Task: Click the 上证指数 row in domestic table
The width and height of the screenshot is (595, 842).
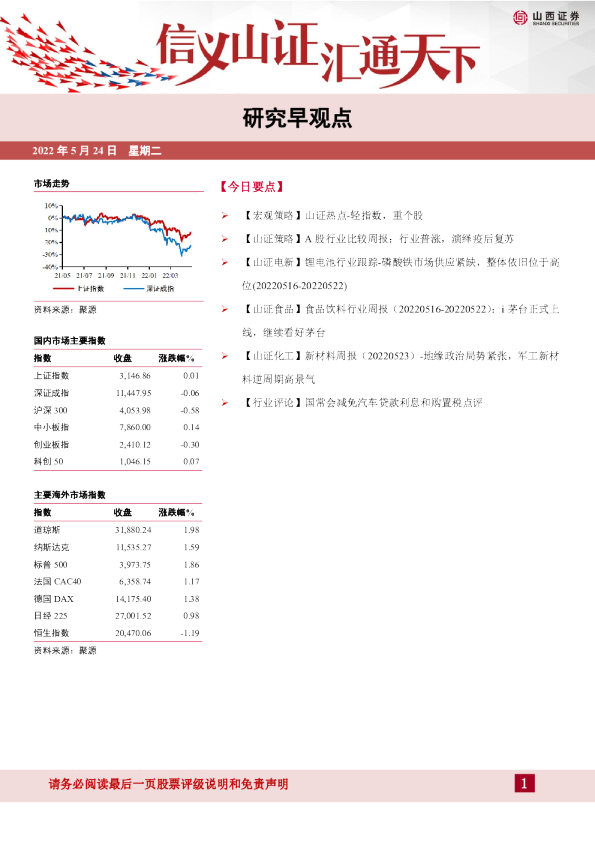Action: coord(117,376)
